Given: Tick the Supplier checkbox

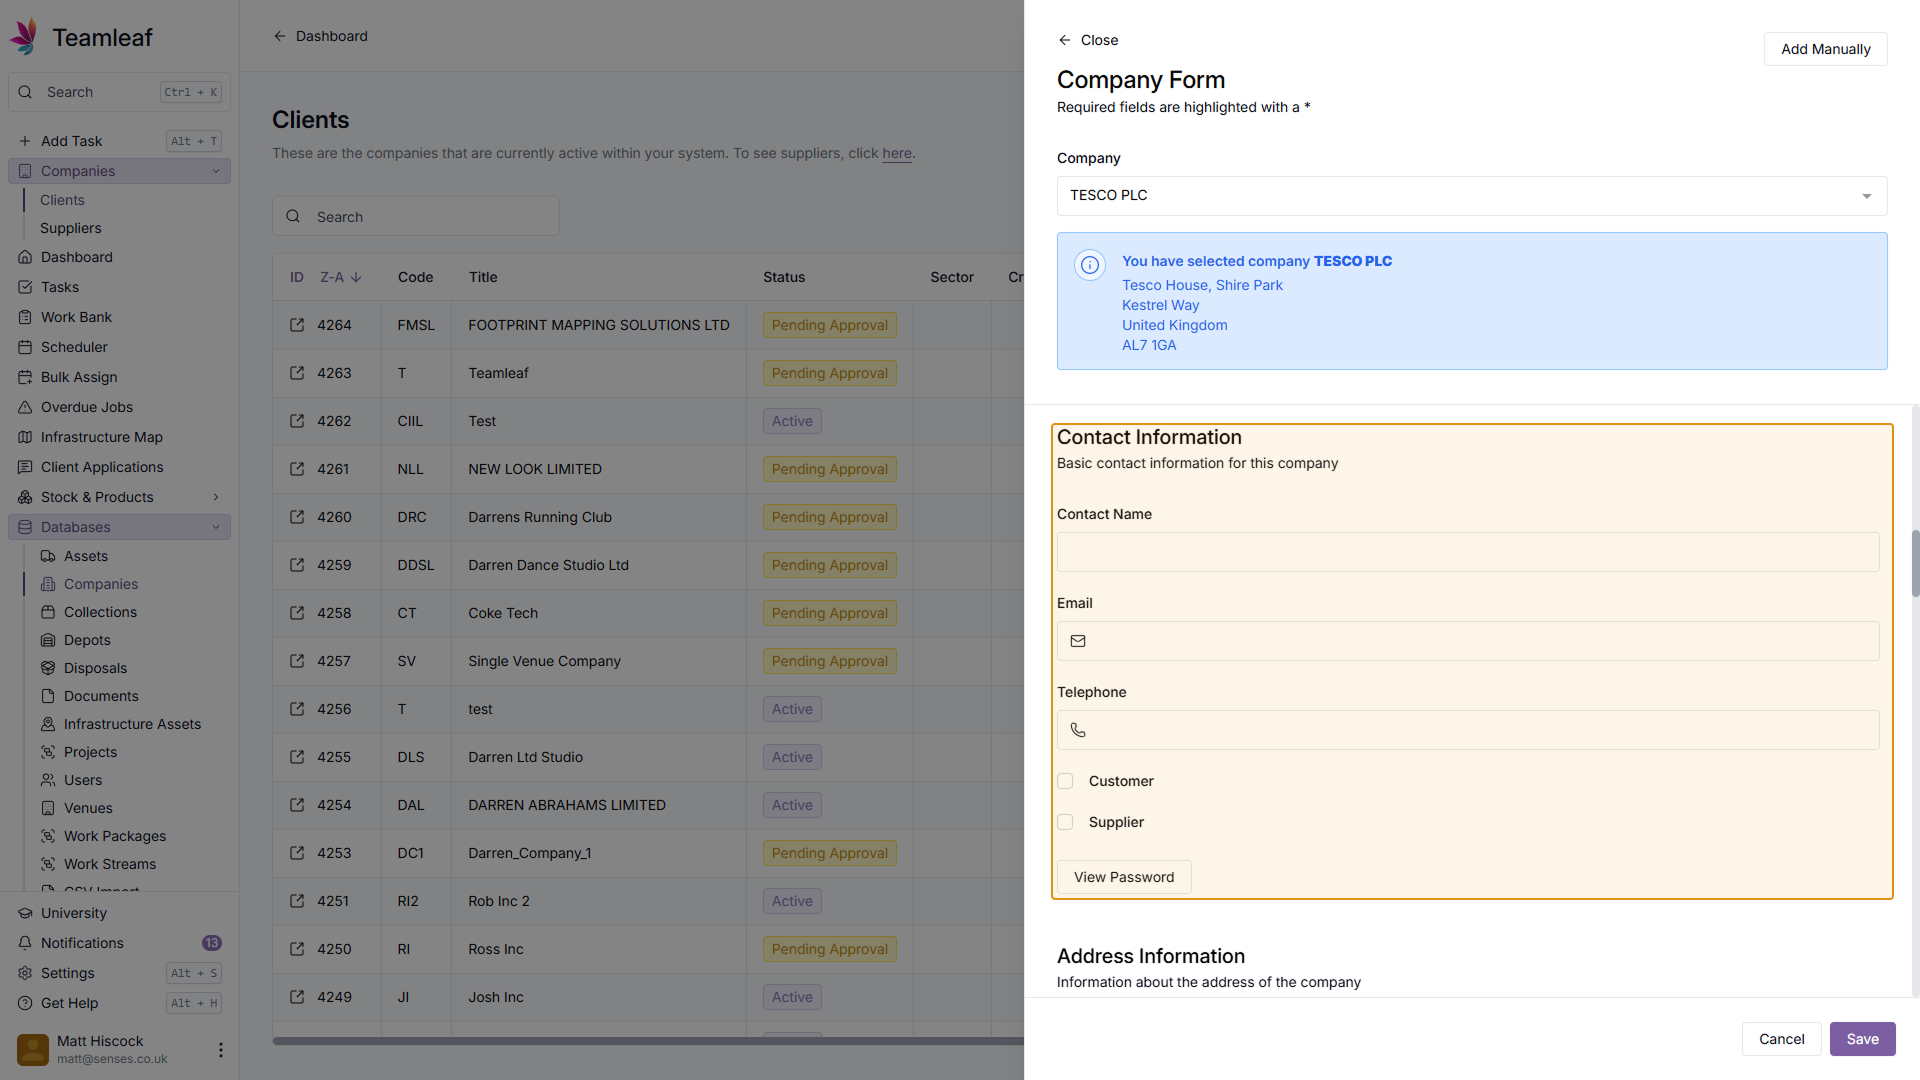Looking at the screenshot, I should click(x=1065, y=822).
